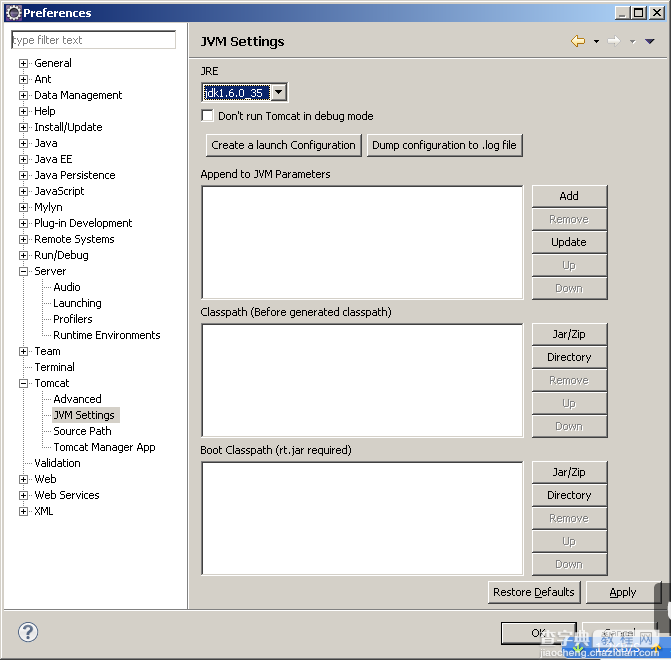The image size is (671, 660).
Task: Click Directory beside the Classpath list
Action: 569,357
